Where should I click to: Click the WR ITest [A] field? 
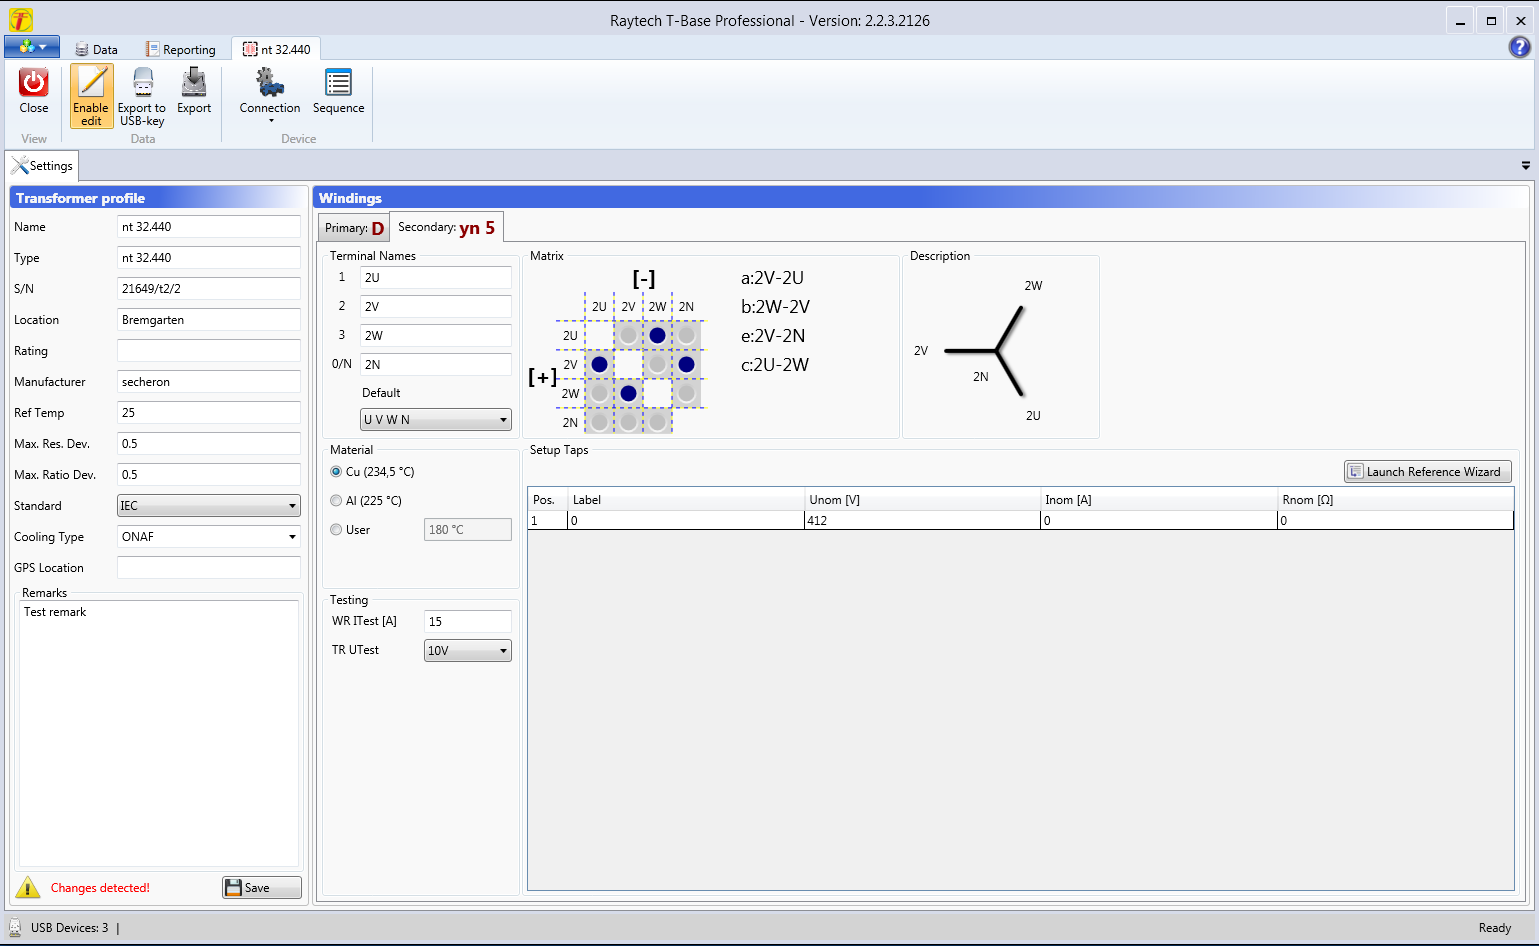tap(468, 622)
